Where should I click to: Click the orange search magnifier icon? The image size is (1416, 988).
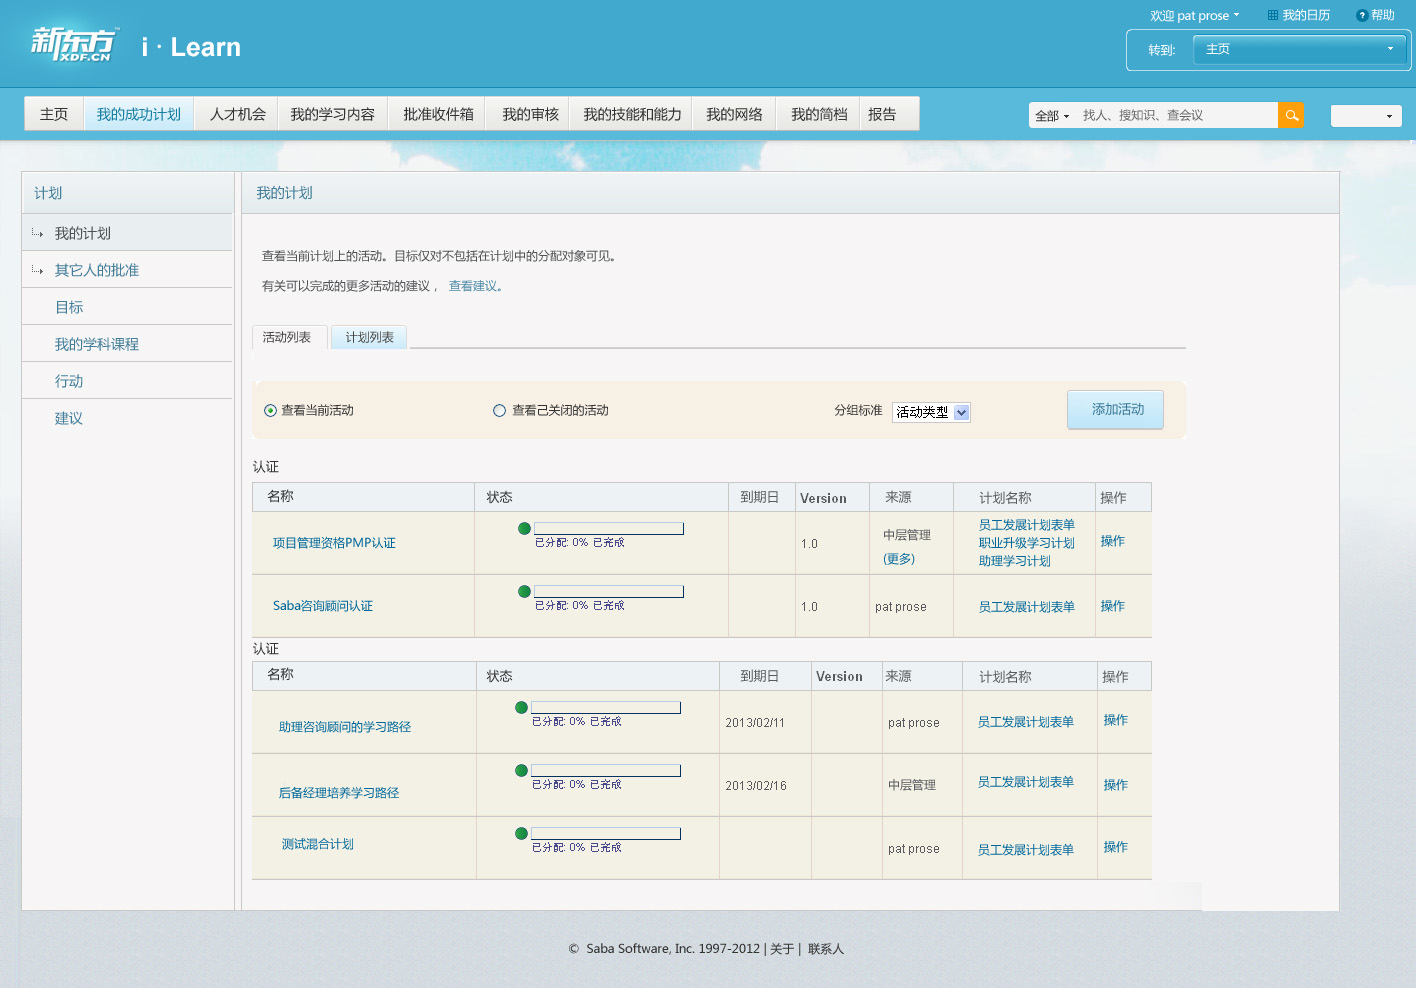pos(1291,115)
